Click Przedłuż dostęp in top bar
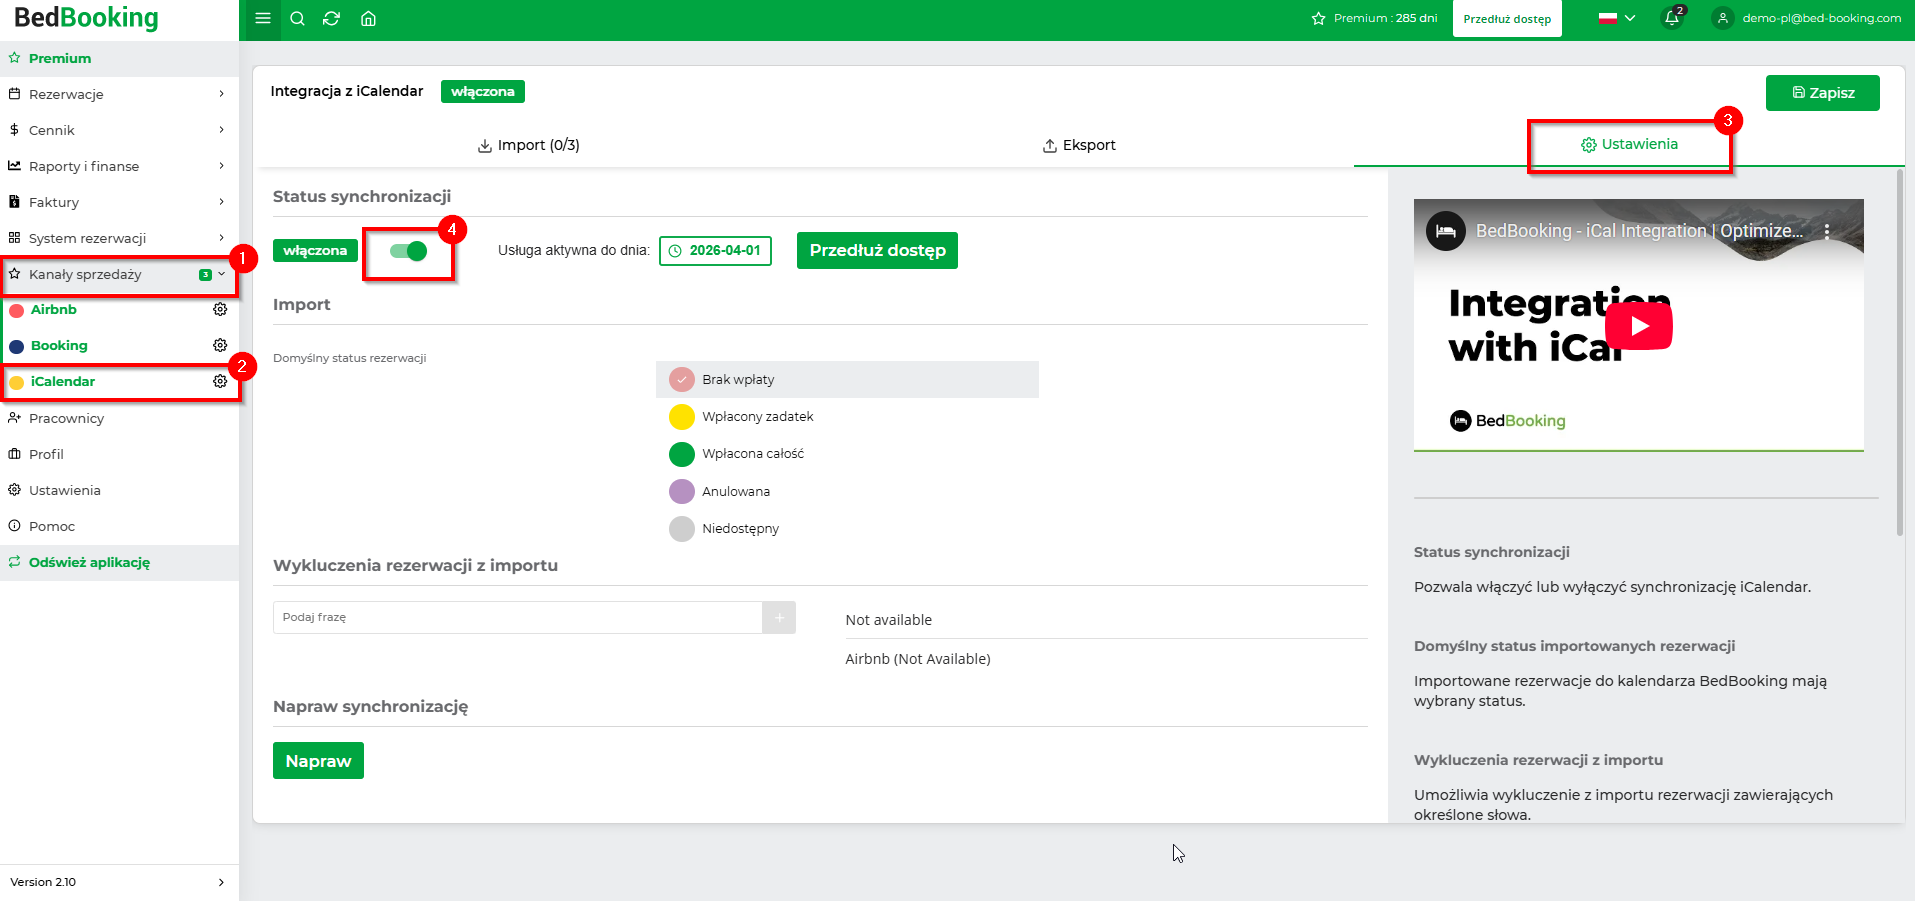 [1507, 18]
